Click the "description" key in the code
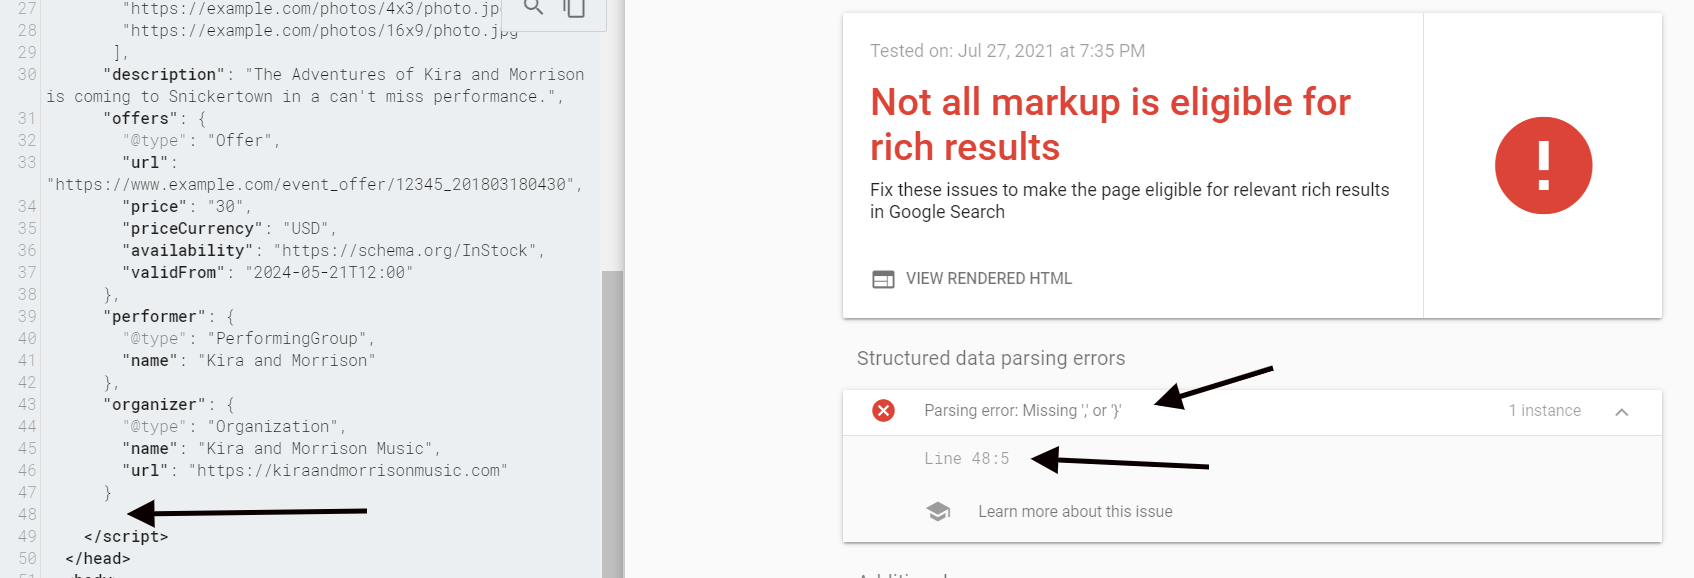Viewport: 1694px width, 578px height. point(165,75)
